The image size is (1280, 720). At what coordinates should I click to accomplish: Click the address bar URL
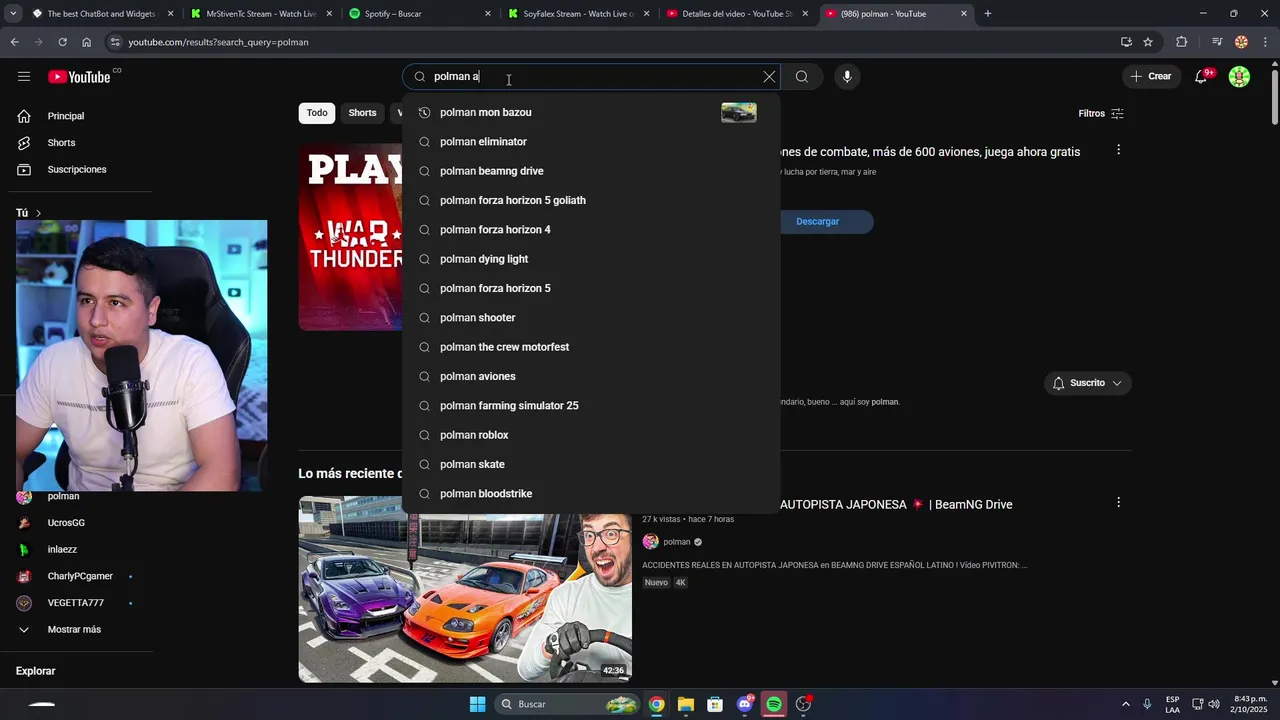pos(218,42)
